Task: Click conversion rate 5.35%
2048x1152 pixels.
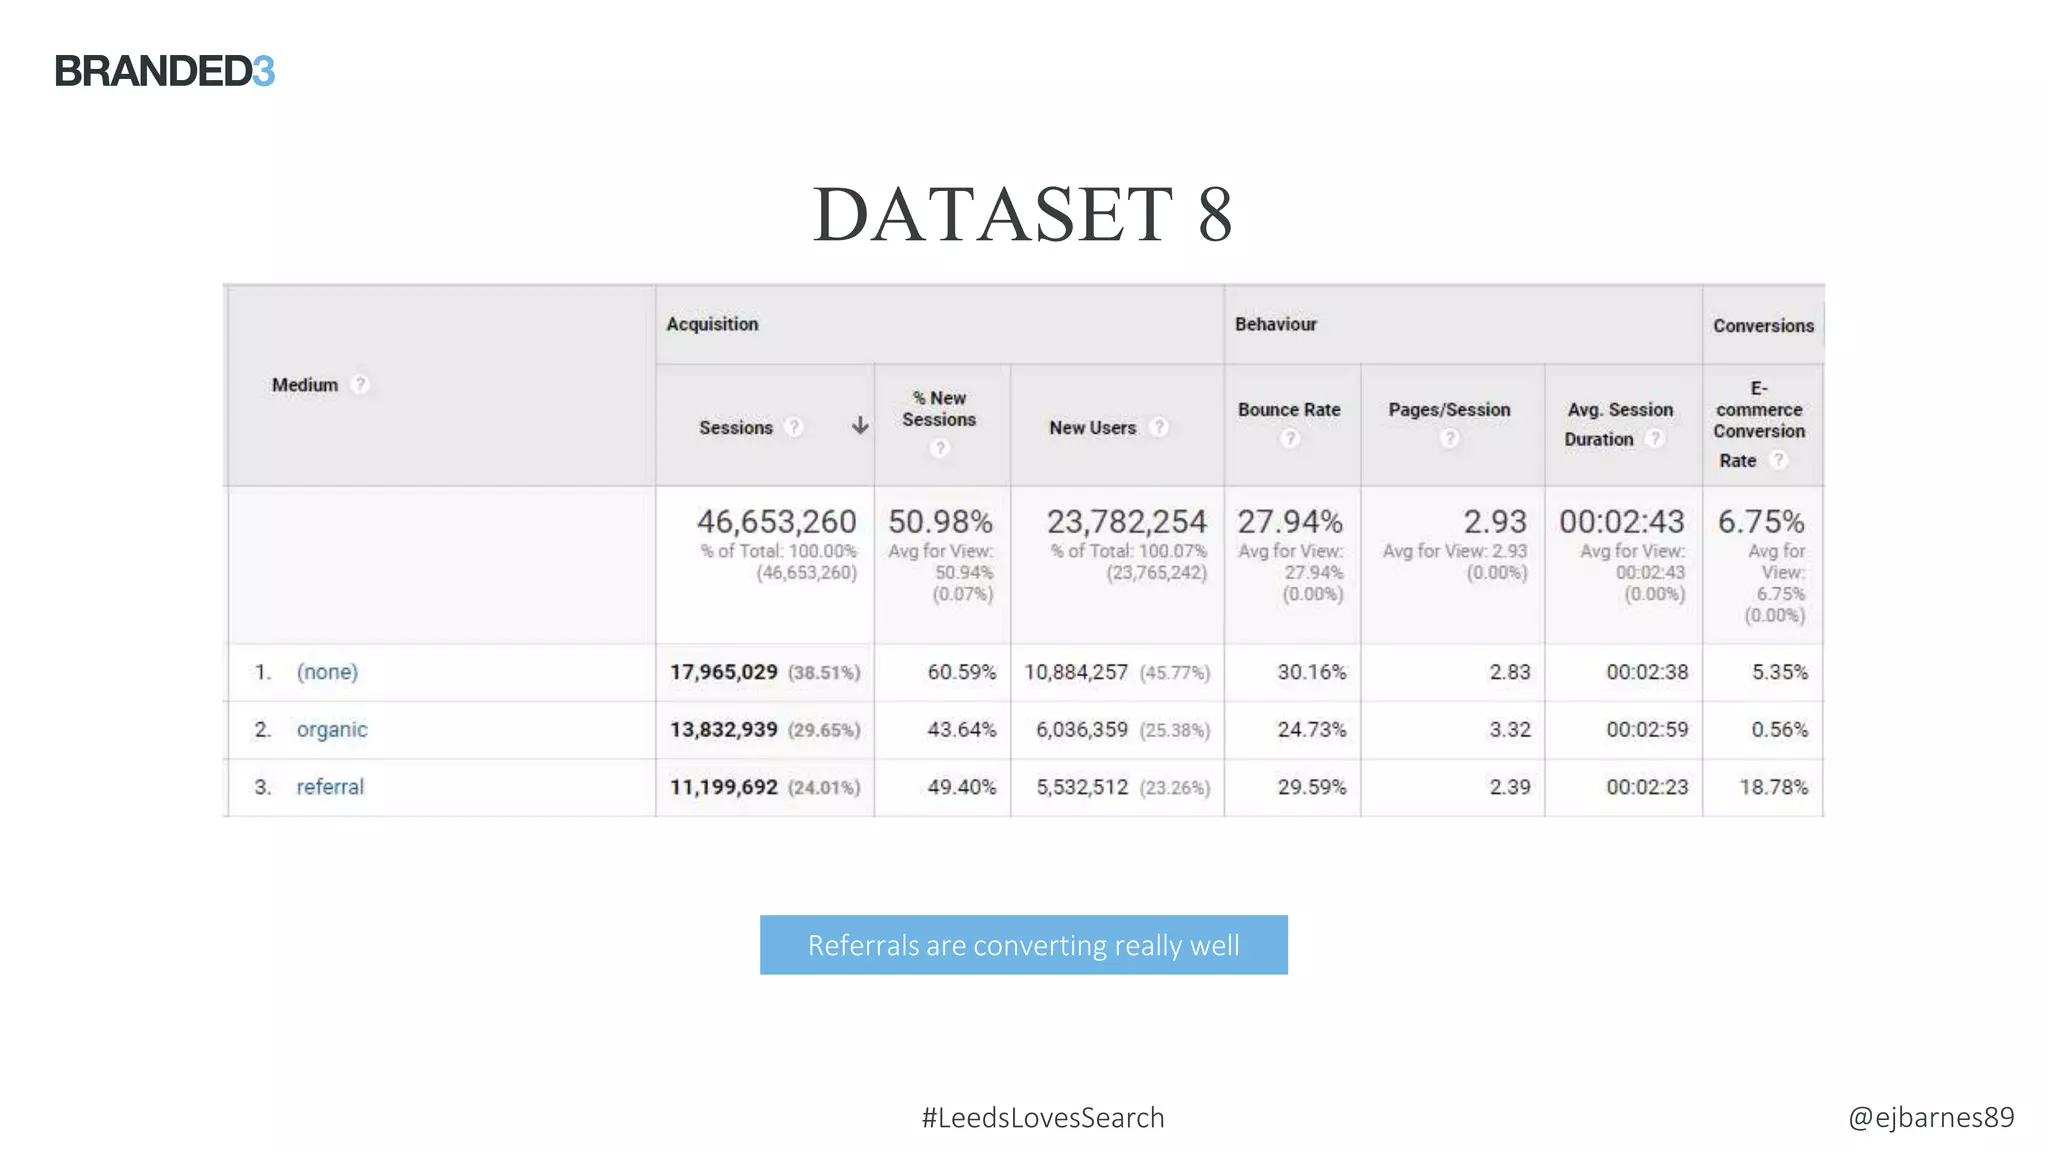Action: (1779, 672)
